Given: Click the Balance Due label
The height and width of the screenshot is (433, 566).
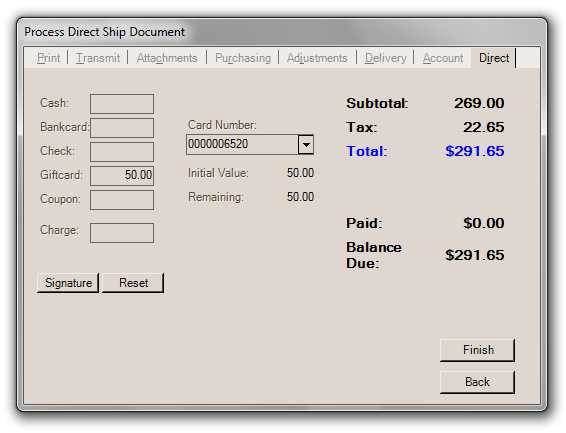Looking at the screenshot, I should 374,255.
